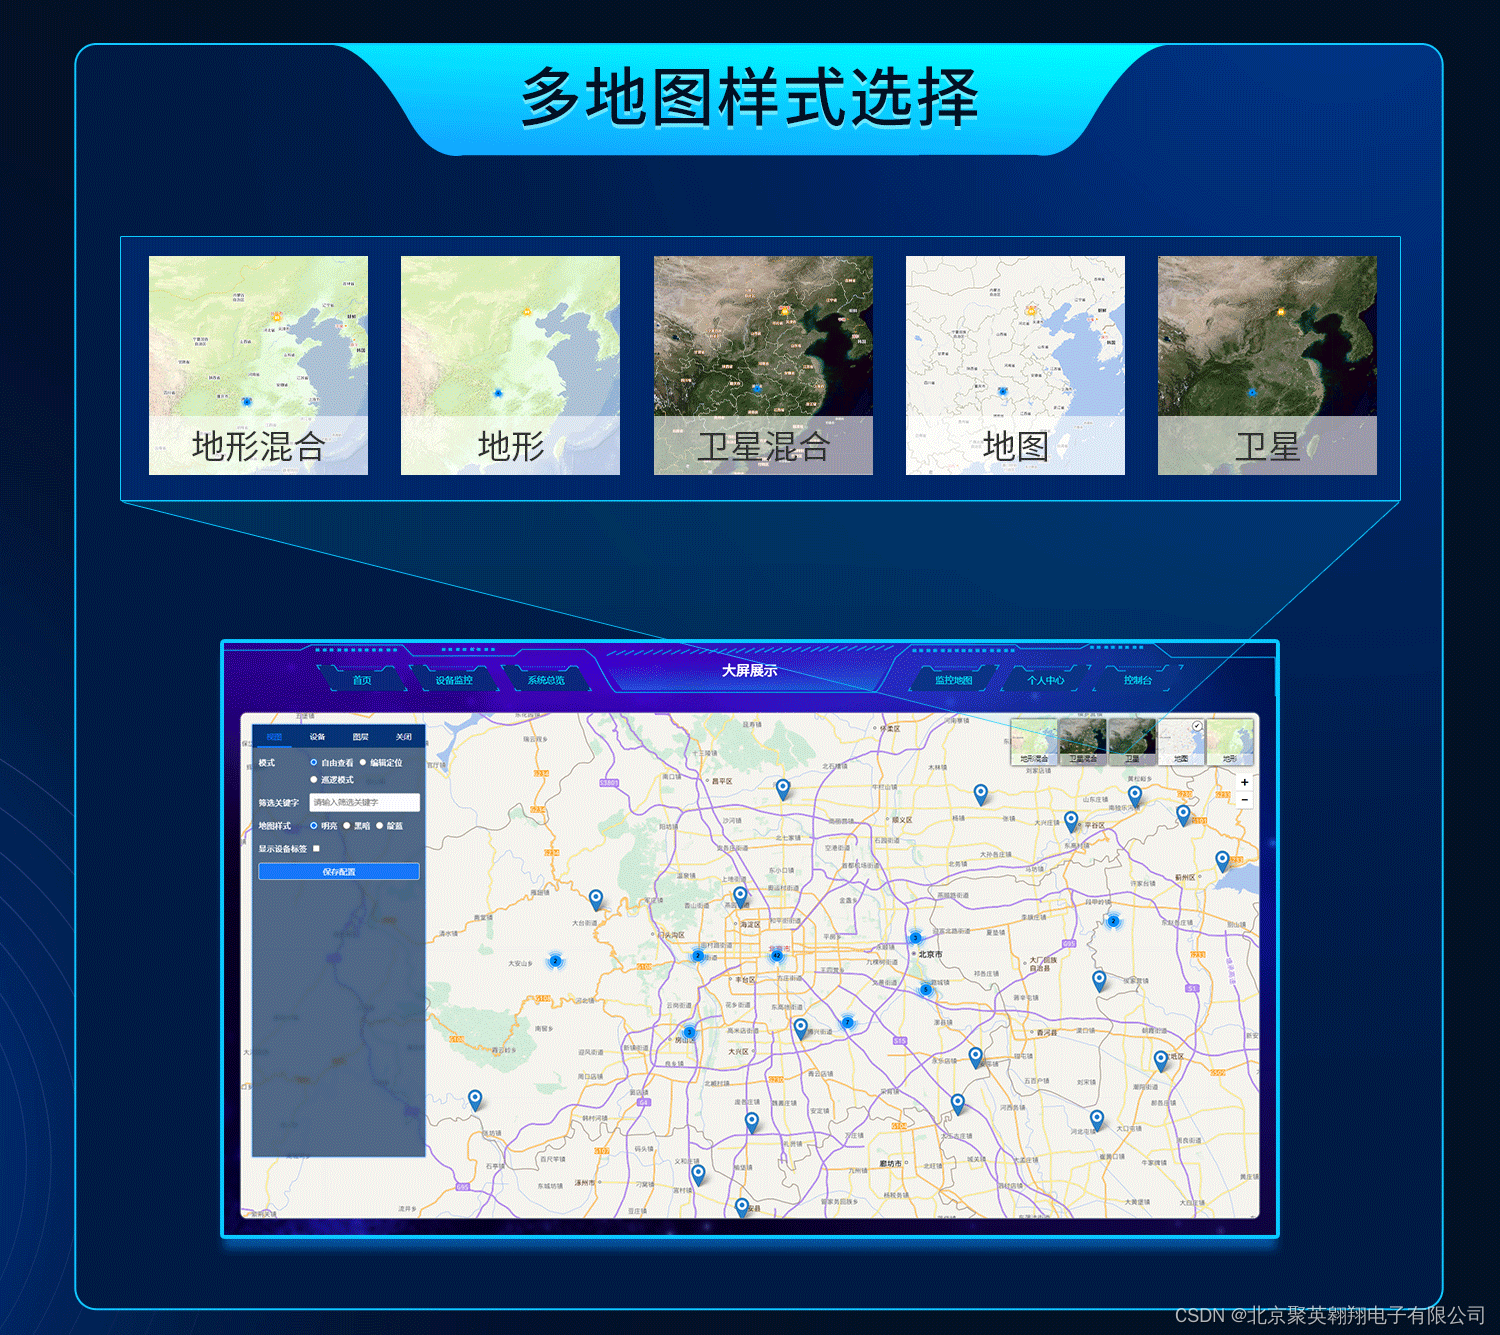
Task: Choose 明亮 map style radio
Action: 313,825
